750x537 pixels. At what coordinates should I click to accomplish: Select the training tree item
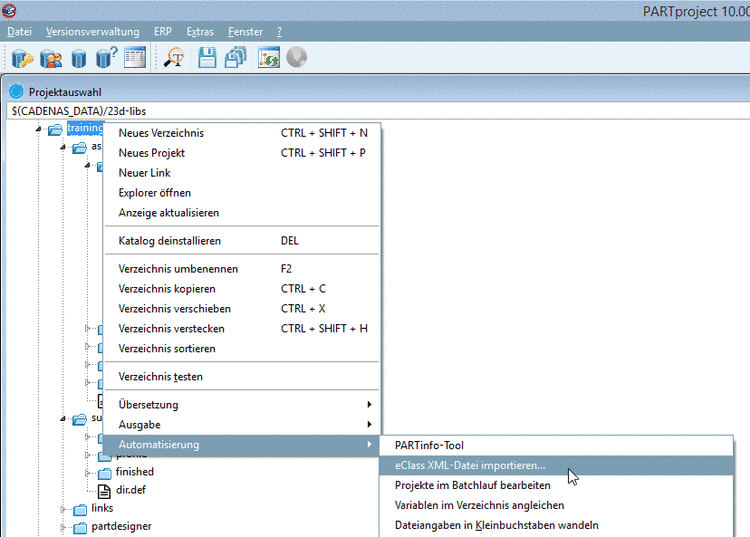click(x=85, y=128)
